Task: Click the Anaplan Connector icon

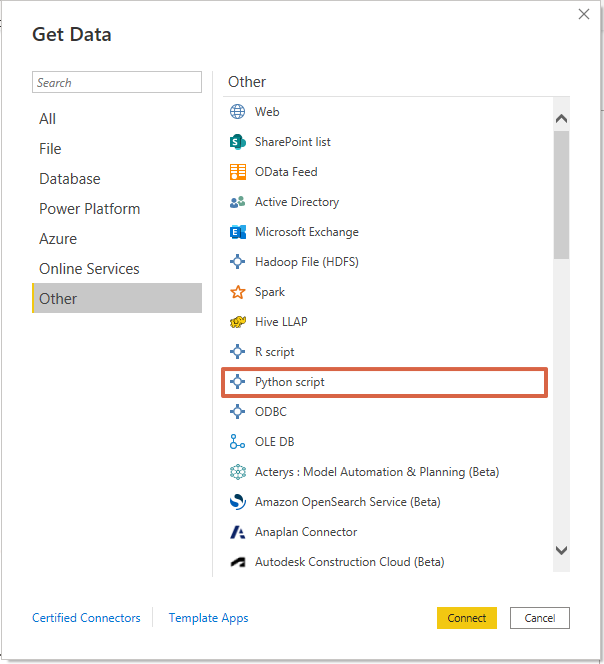Action: pyautogui.click(x=237, y=532)
